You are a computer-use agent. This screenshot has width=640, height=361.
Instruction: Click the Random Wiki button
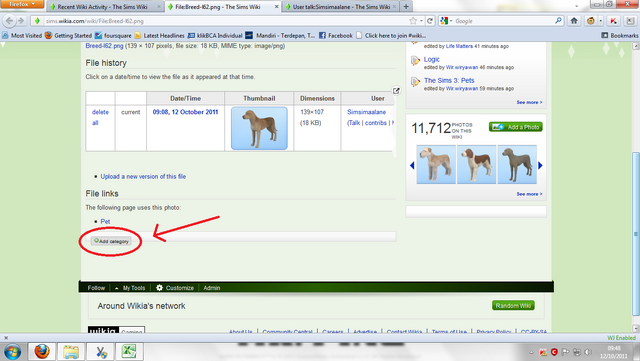coord(513,305)
